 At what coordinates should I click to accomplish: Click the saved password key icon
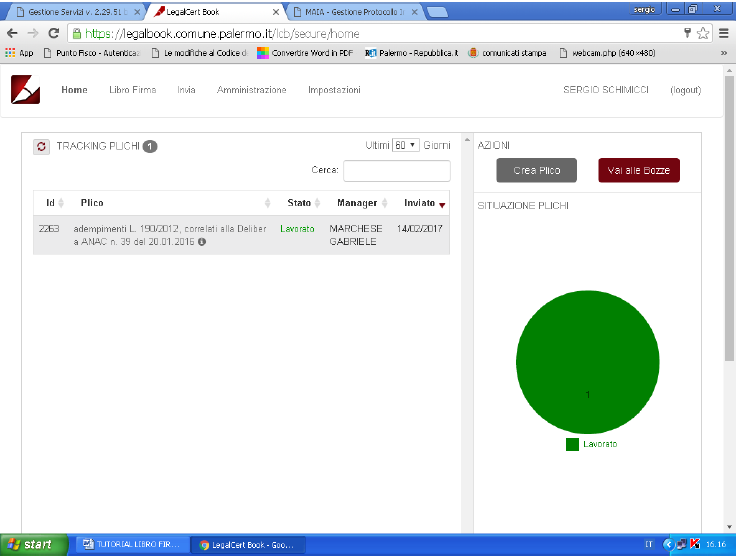pyautogui.click(x=687, y=33)
